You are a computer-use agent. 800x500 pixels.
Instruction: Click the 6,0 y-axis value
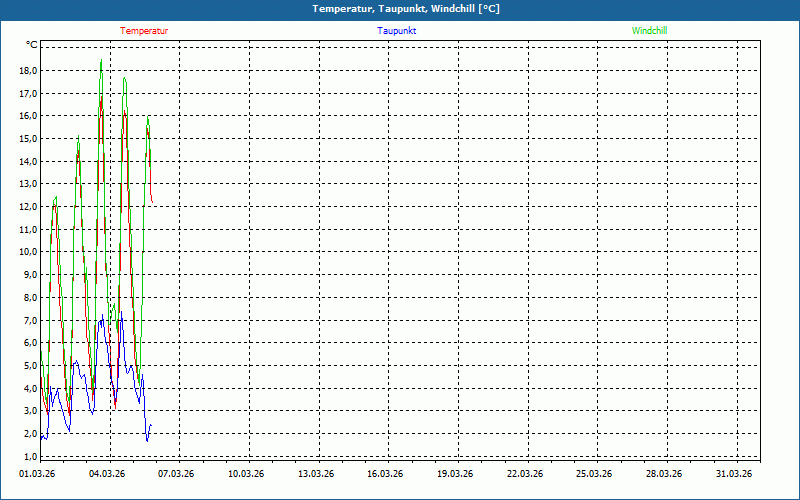click(31, 342)
